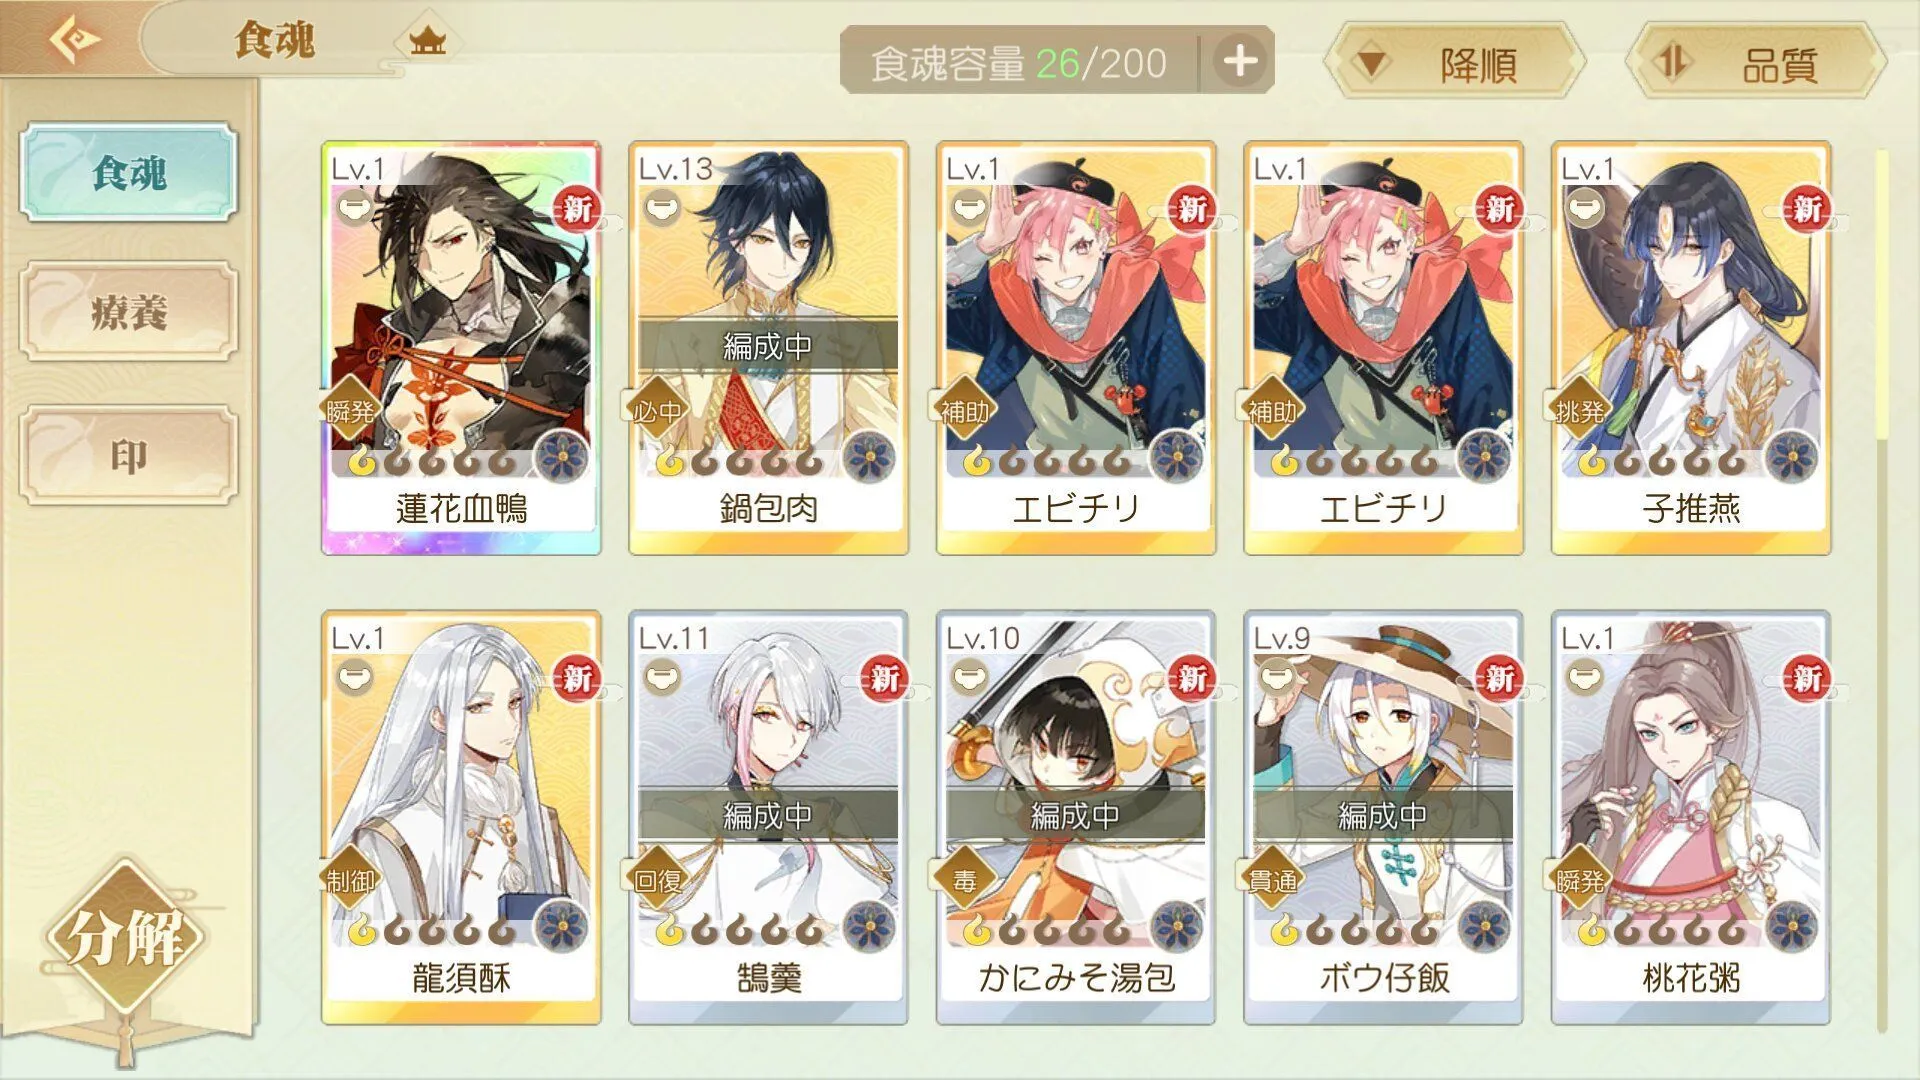Select the 食魂 sidebar tab
This screenshot has width=1920, height=1080.
[x=129, y=172]
